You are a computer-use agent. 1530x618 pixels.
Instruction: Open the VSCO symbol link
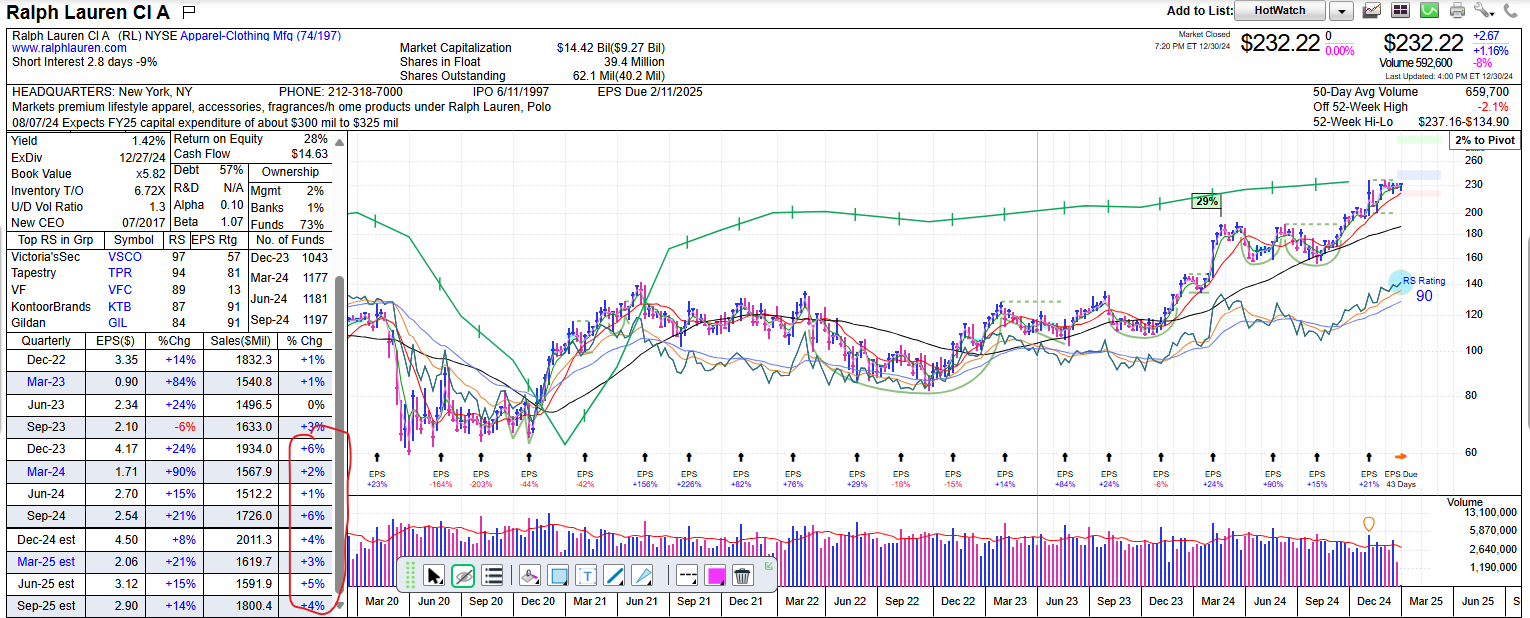126,257
